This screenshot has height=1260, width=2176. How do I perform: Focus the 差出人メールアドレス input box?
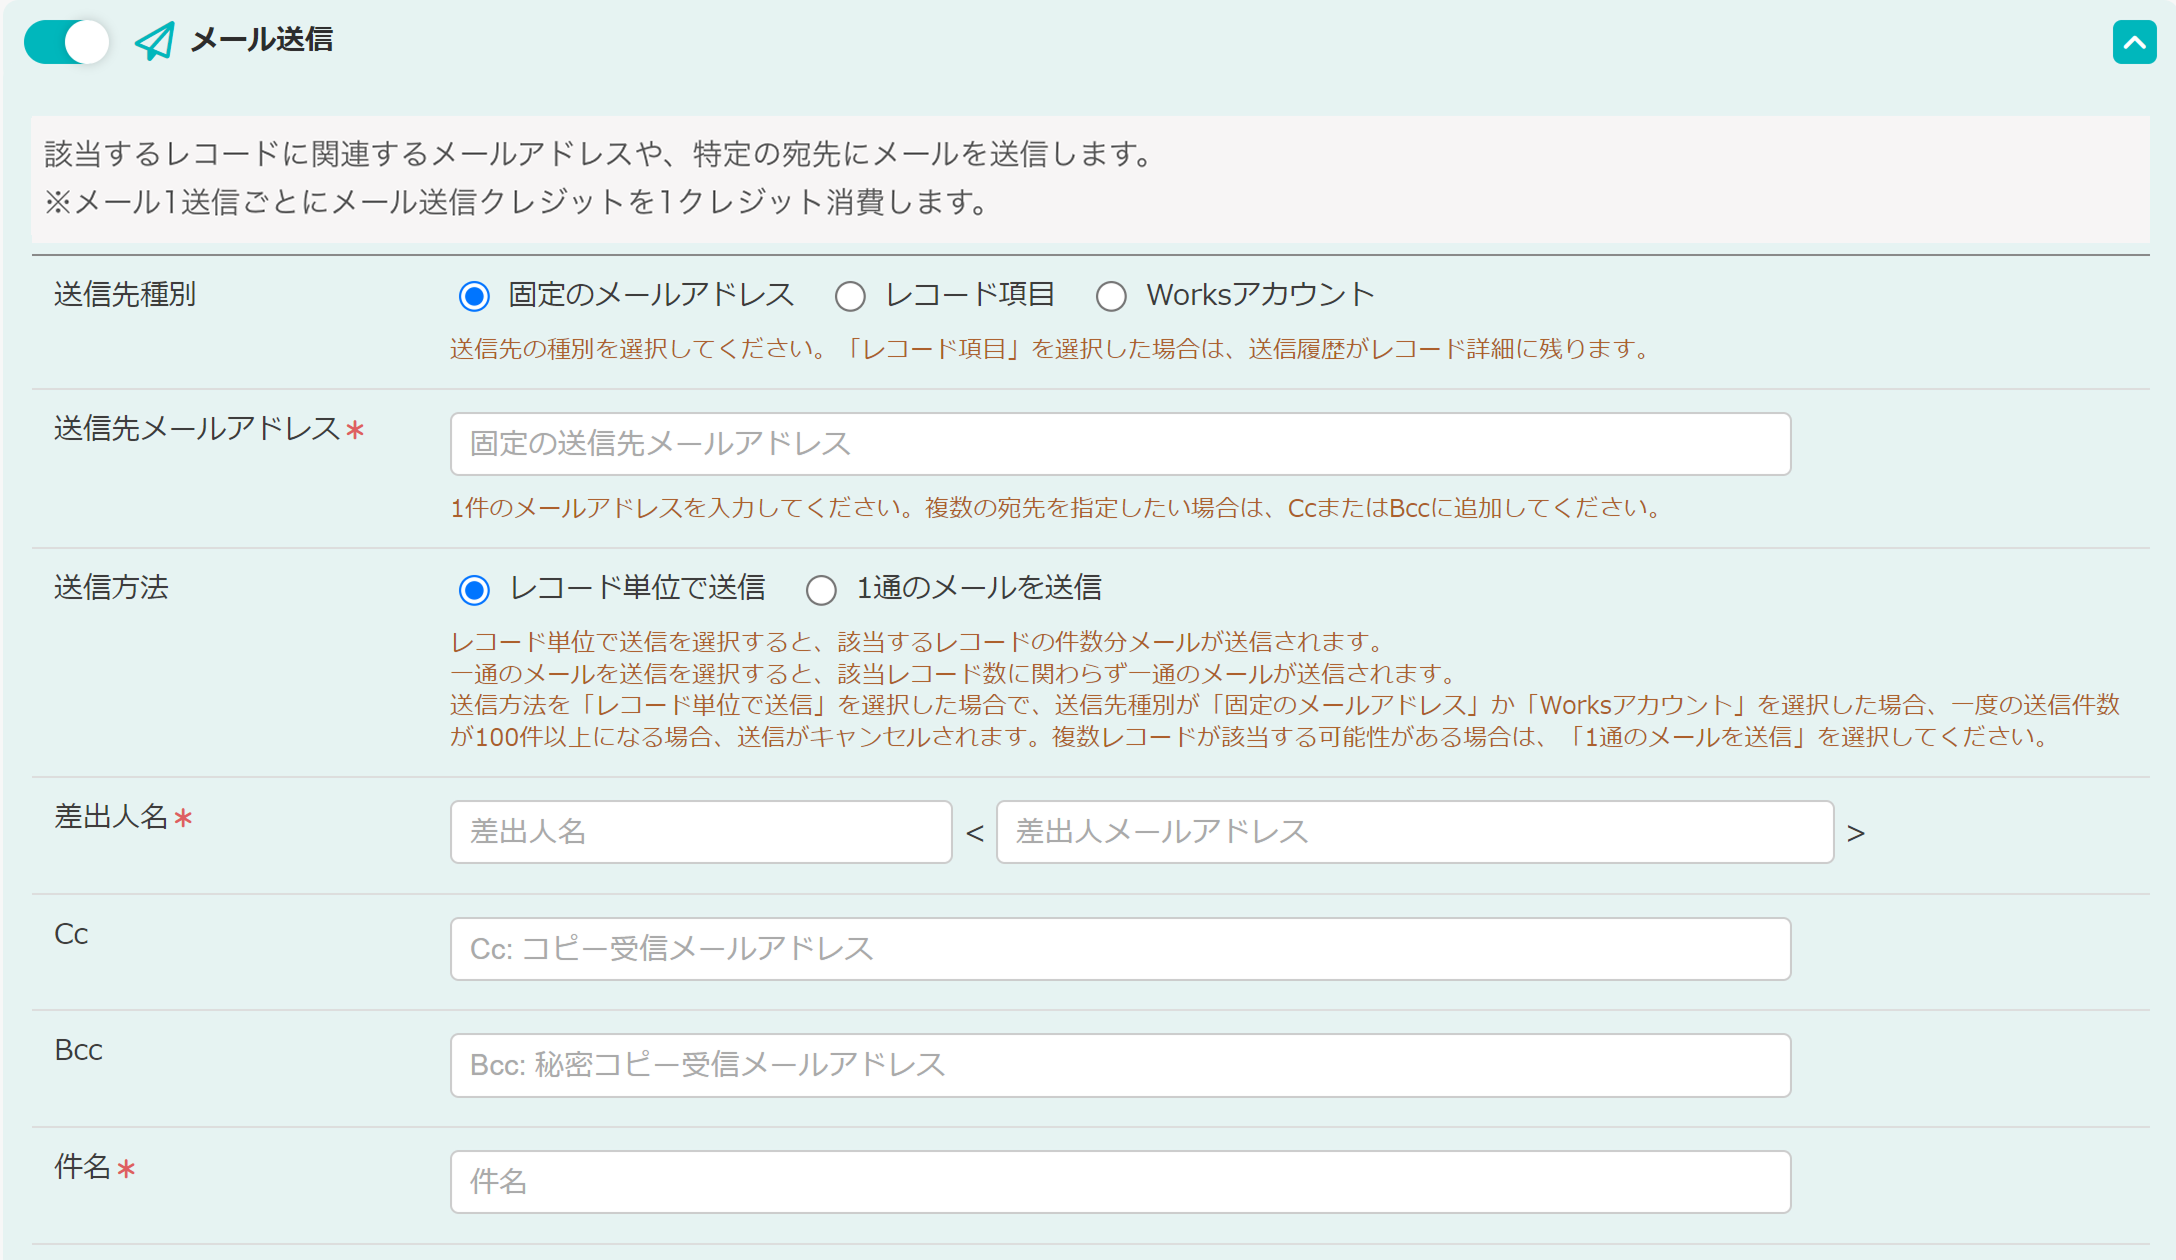(x=1414, y=832)
